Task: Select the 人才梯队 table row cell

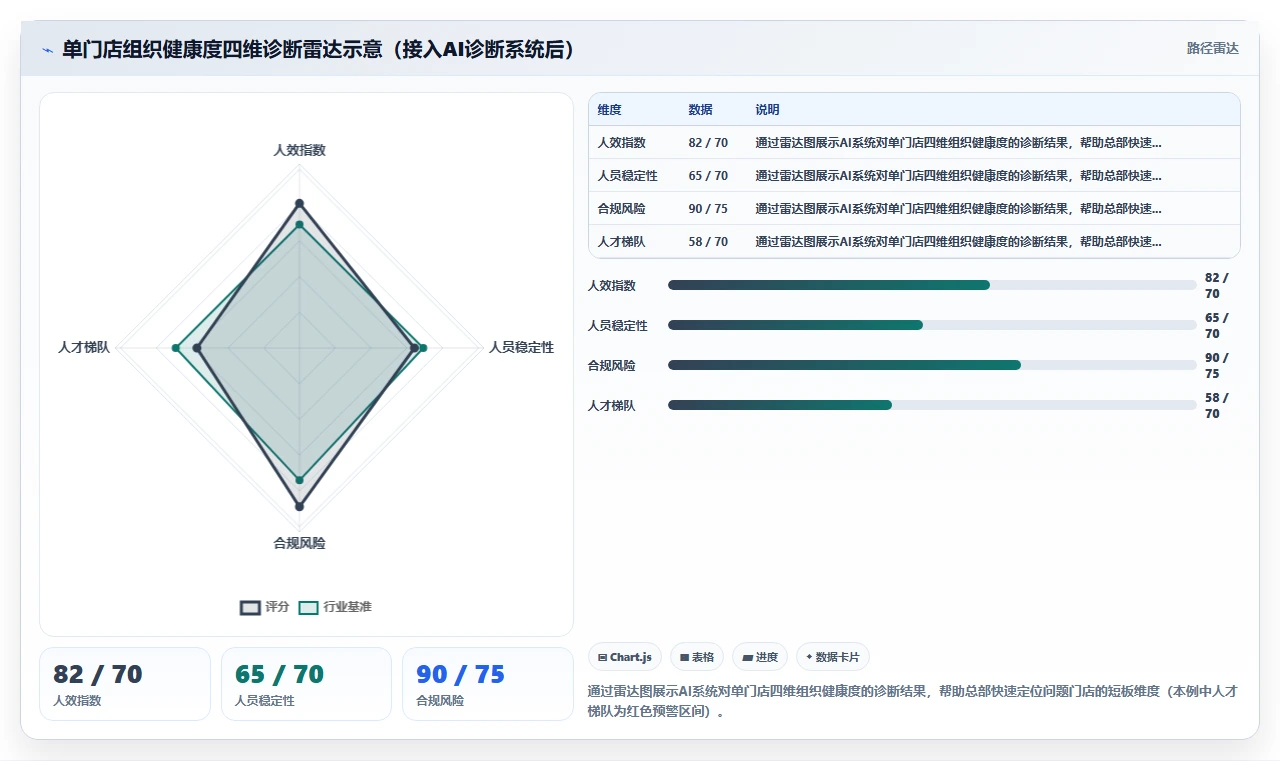Action: pyautogui.click(x=621, y=242)
